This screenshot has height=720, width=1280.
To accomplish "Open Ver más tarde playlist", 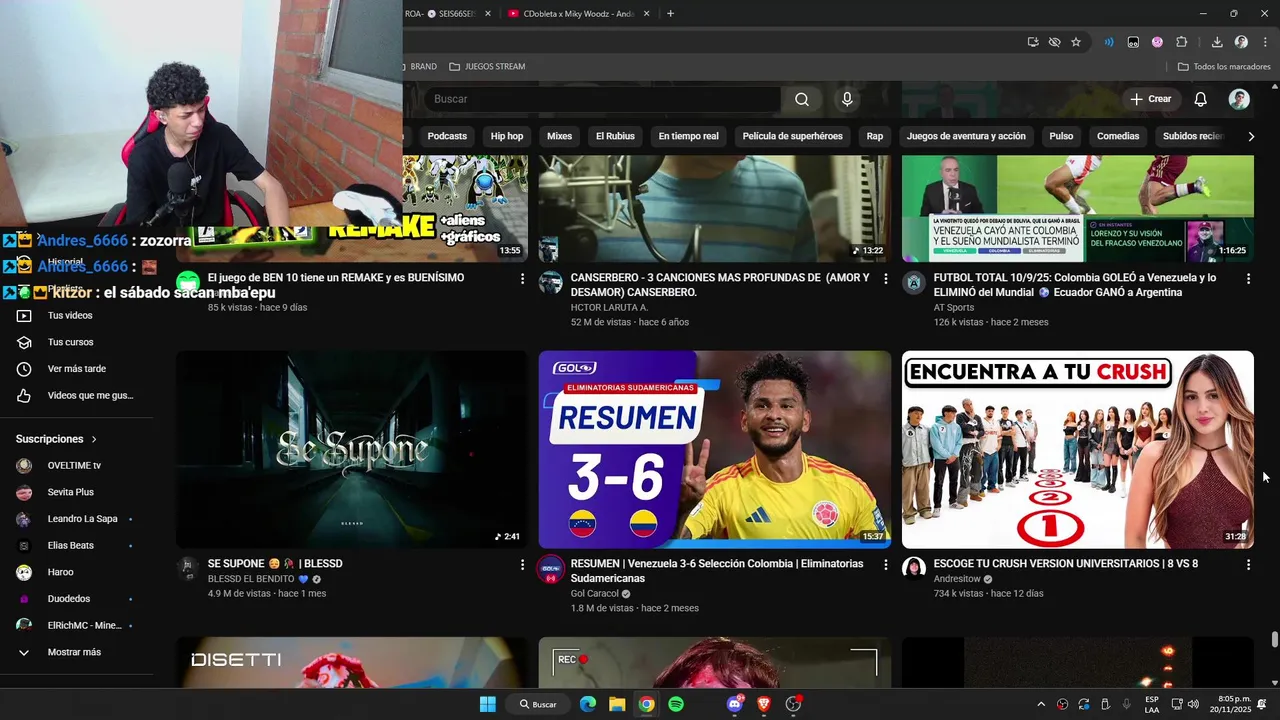I will (x=77, y=369).
